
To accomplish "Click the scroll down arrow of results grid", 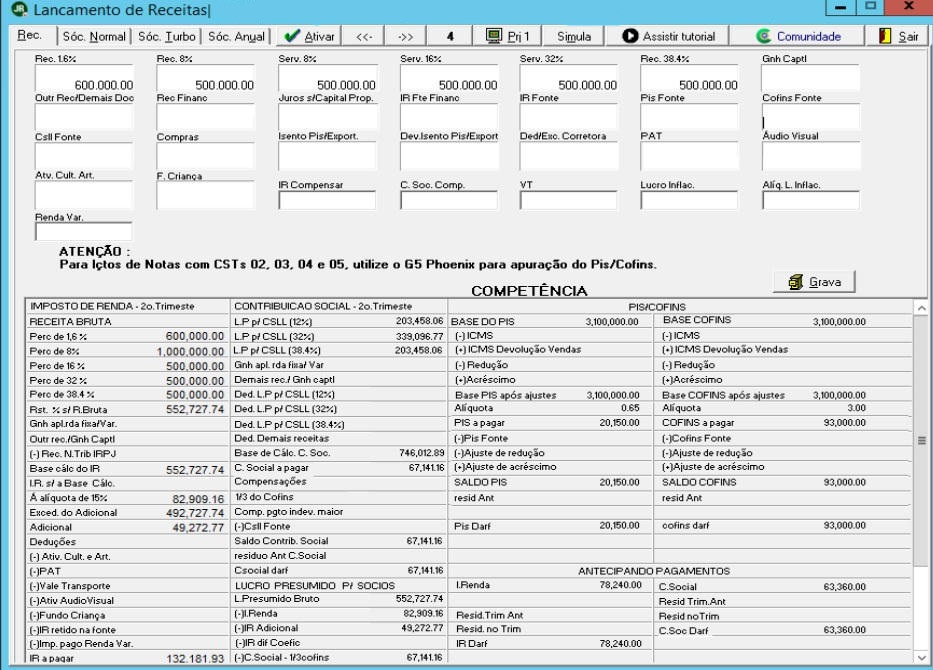I will 921,658.
